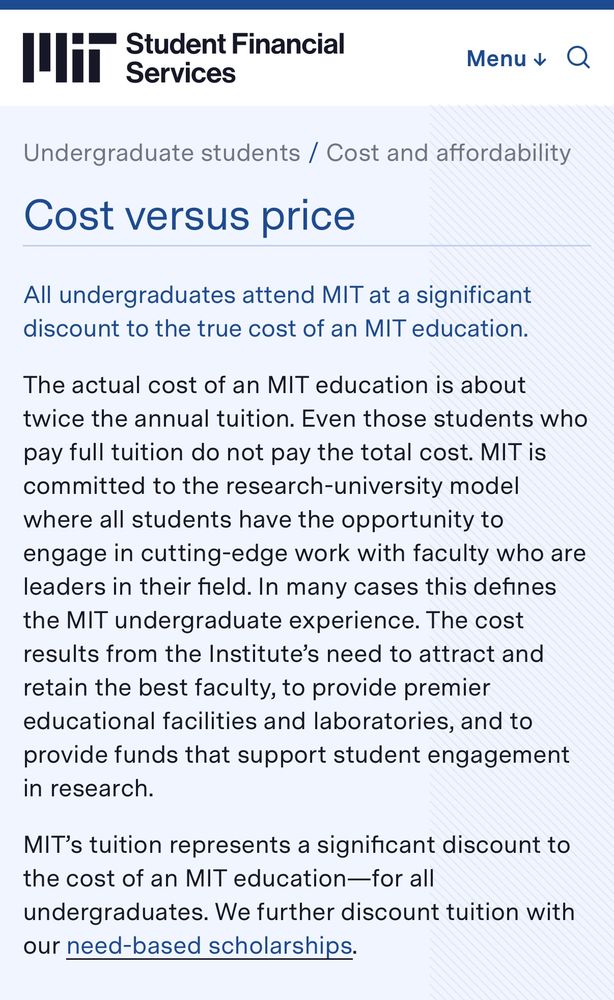The height and width of the screenshot is (1000, 614).
Task: Expand the Menu dropdown
Action: pos(506,58)
